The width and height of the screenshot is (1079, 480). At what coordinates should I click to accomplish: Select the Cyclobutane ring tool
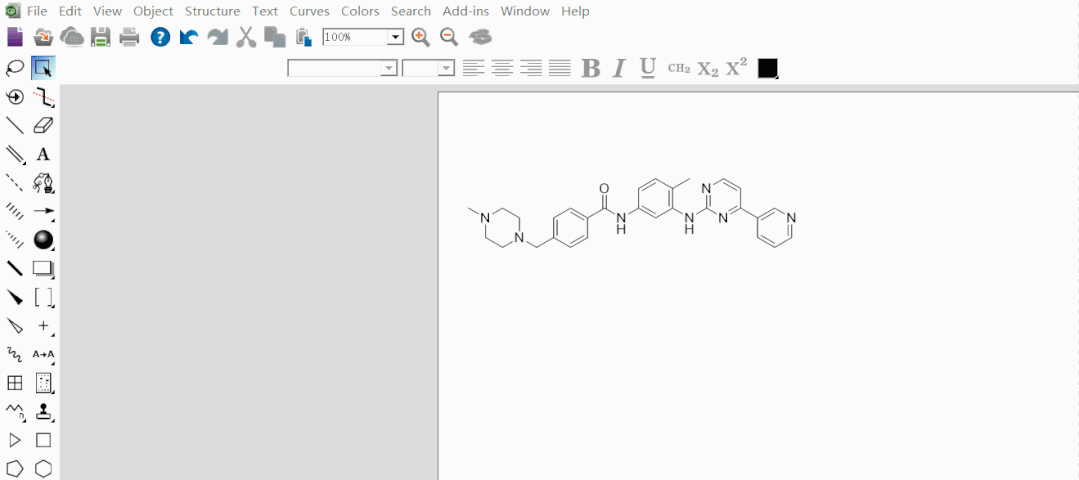[x=43, y=440]
